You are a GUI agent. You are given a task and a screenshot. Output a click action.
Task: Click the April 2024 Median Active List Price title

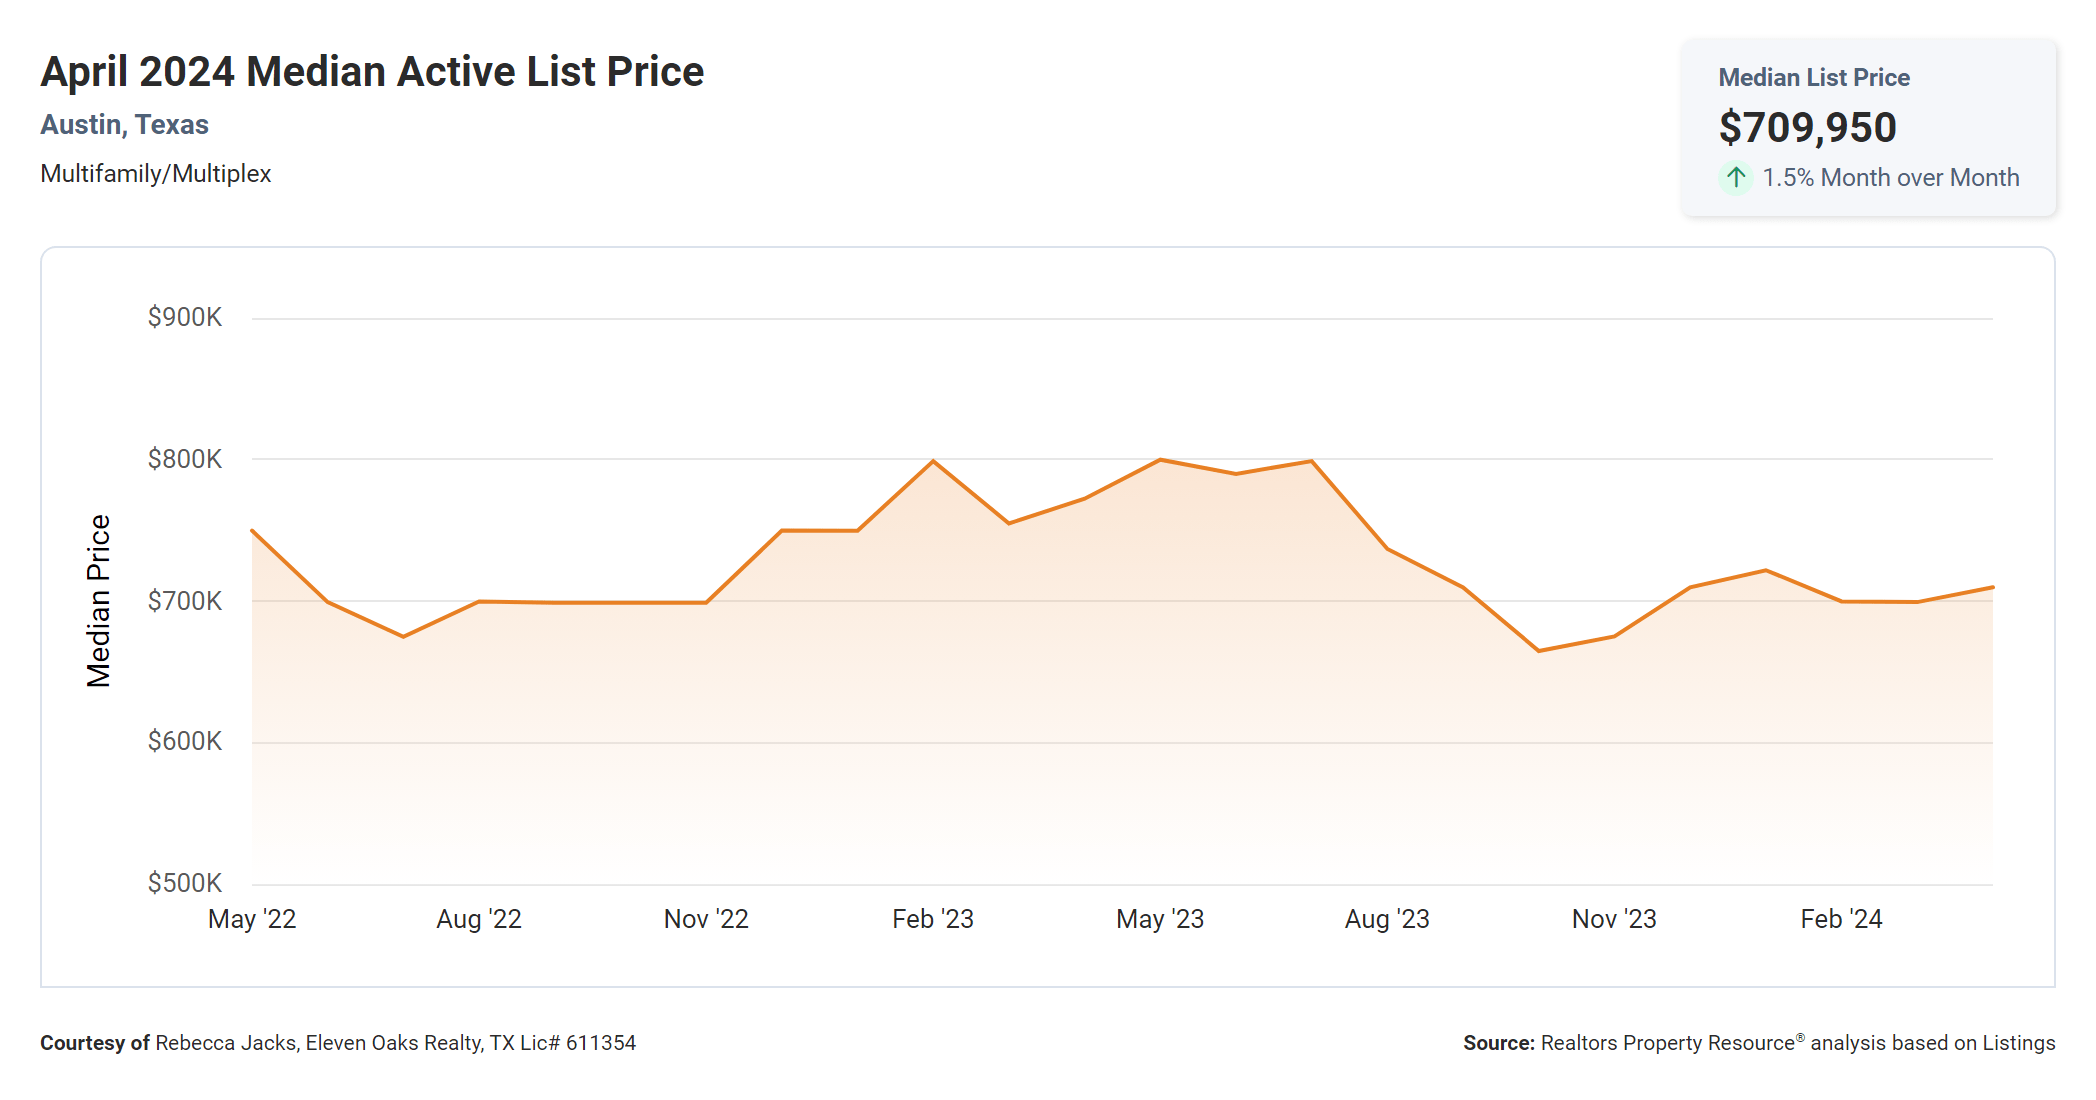point(372,72)
